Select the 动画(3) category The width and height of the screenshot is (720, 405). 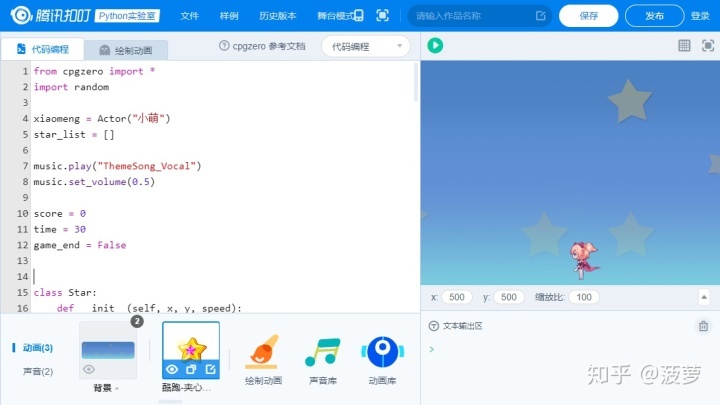[38, 348]
